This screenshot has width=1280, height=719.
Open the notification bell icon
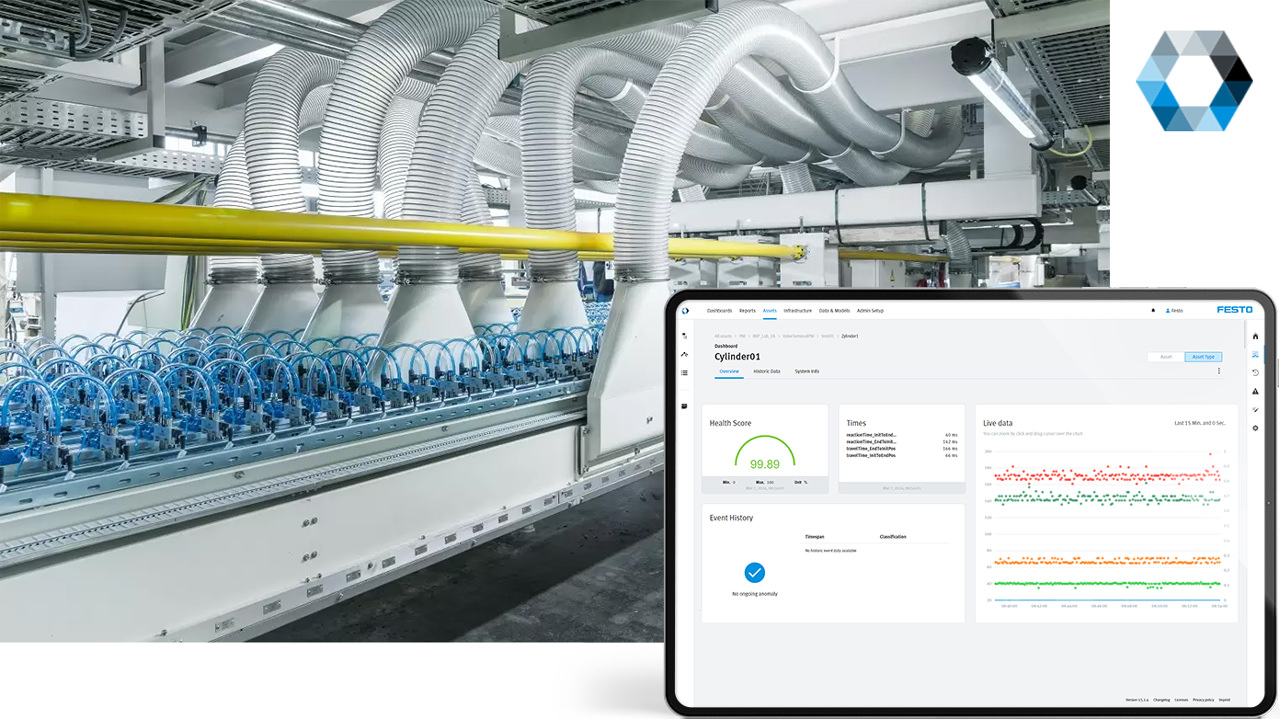1153,310
